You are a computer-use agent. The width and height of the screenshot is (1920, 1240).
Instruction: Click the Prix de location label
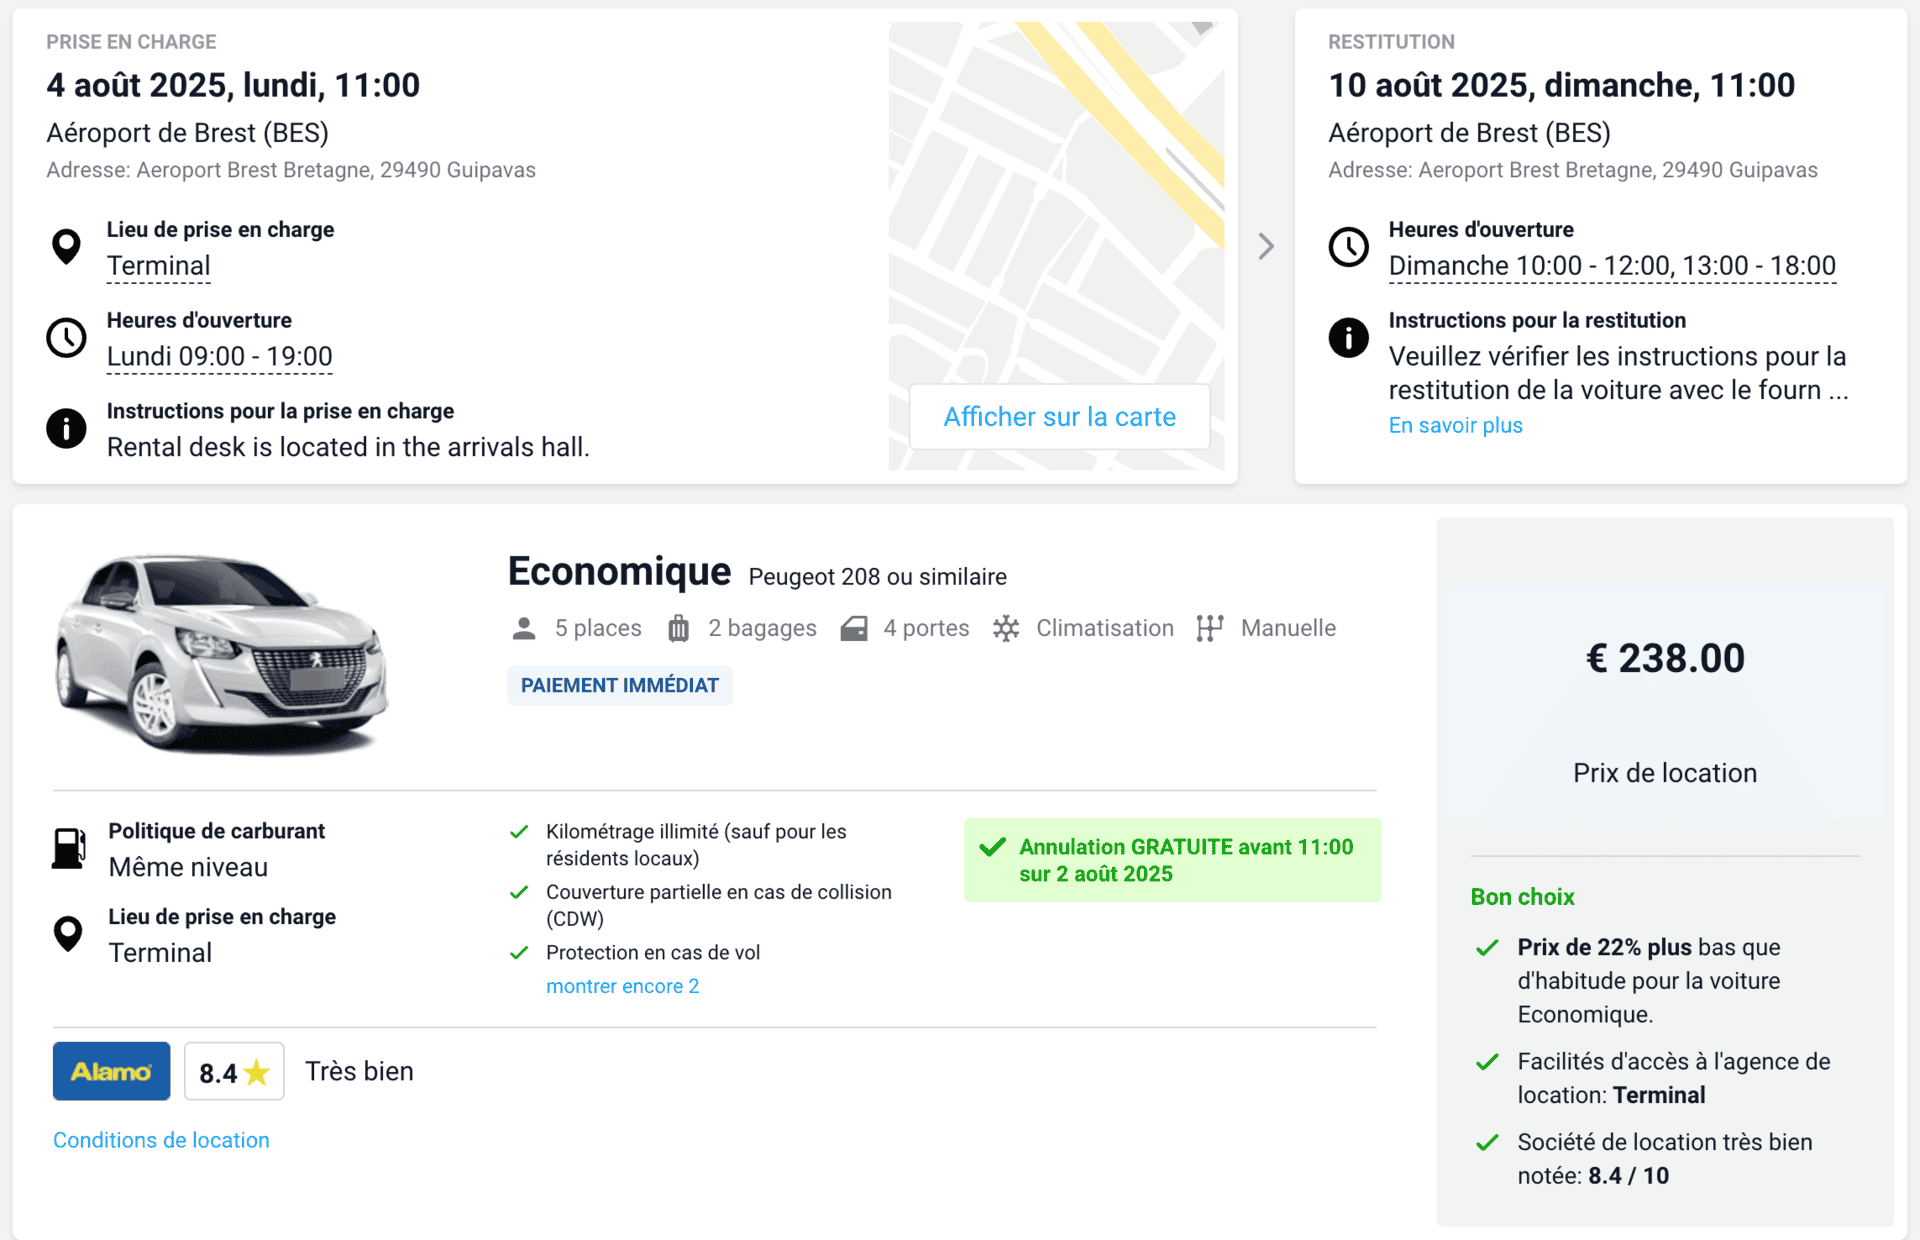[x=1665, y=773]
